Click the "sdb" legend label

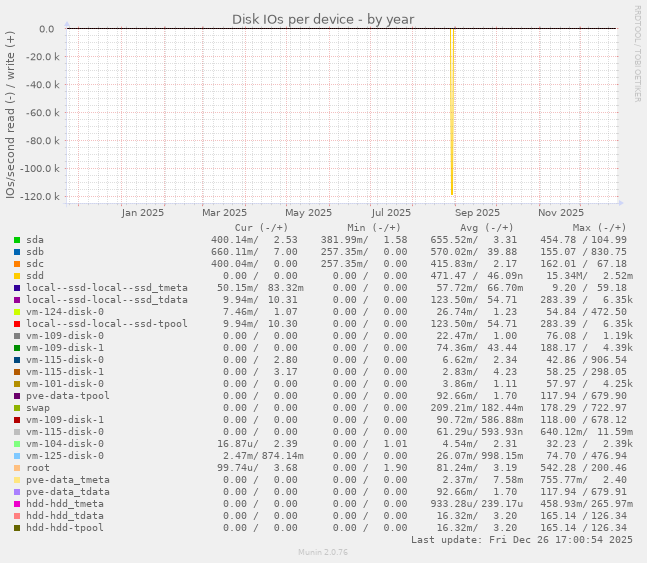point(35,252)
